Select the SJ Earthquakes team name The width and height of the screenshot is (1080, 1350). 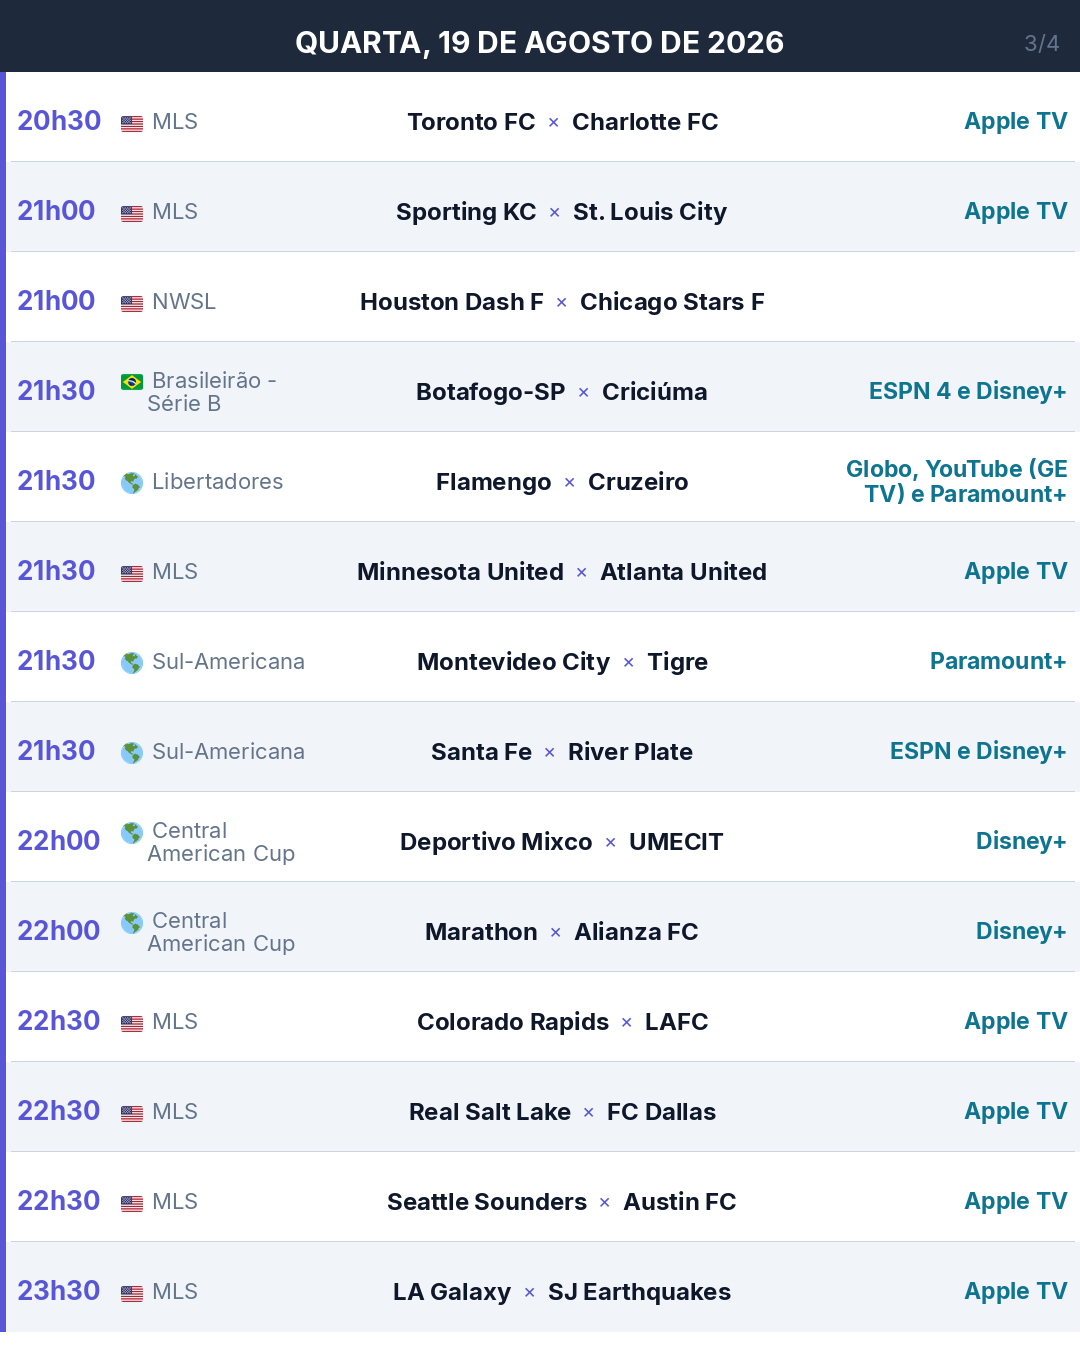[639, 1292]
